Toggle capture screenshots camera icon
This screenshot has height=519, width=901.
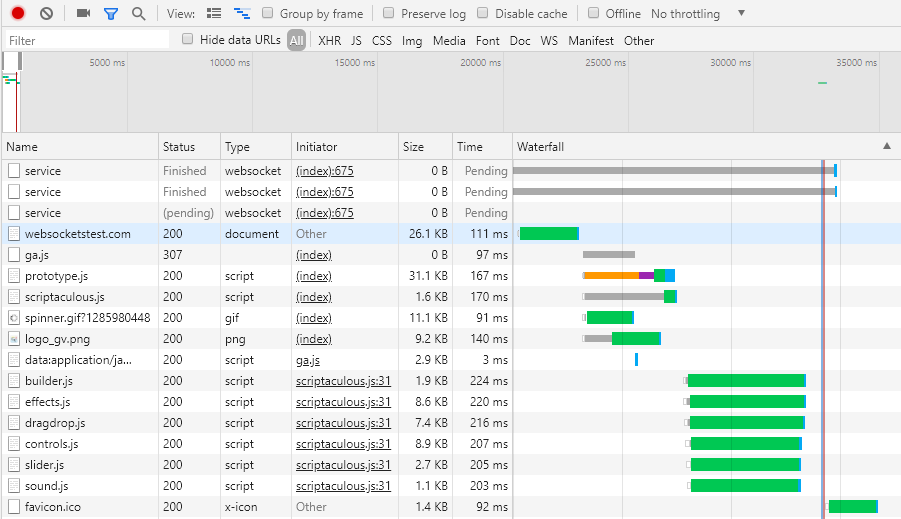click(83, 13)
